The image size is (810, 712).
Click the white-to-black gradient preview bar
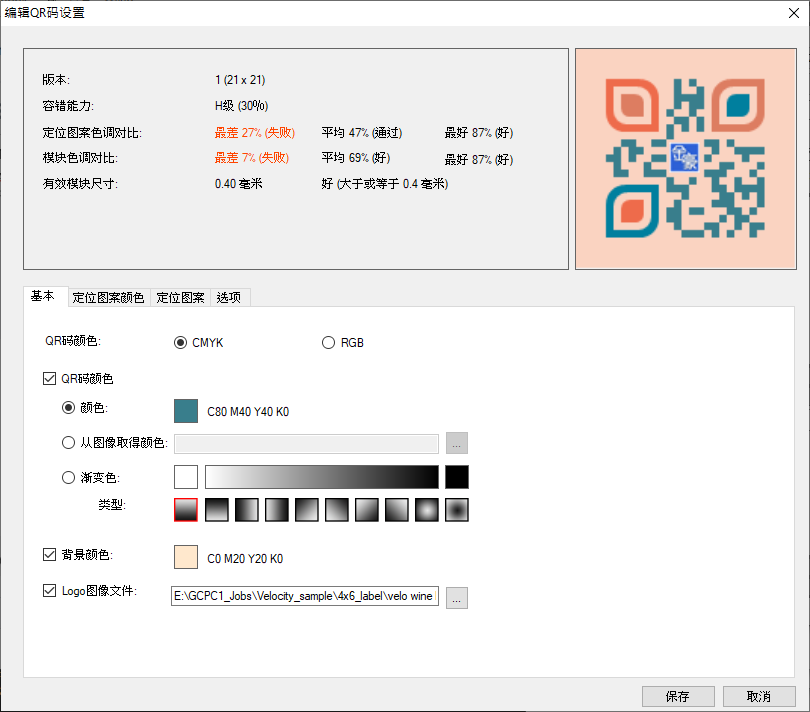pyautogui.click(x=322, y=477)
